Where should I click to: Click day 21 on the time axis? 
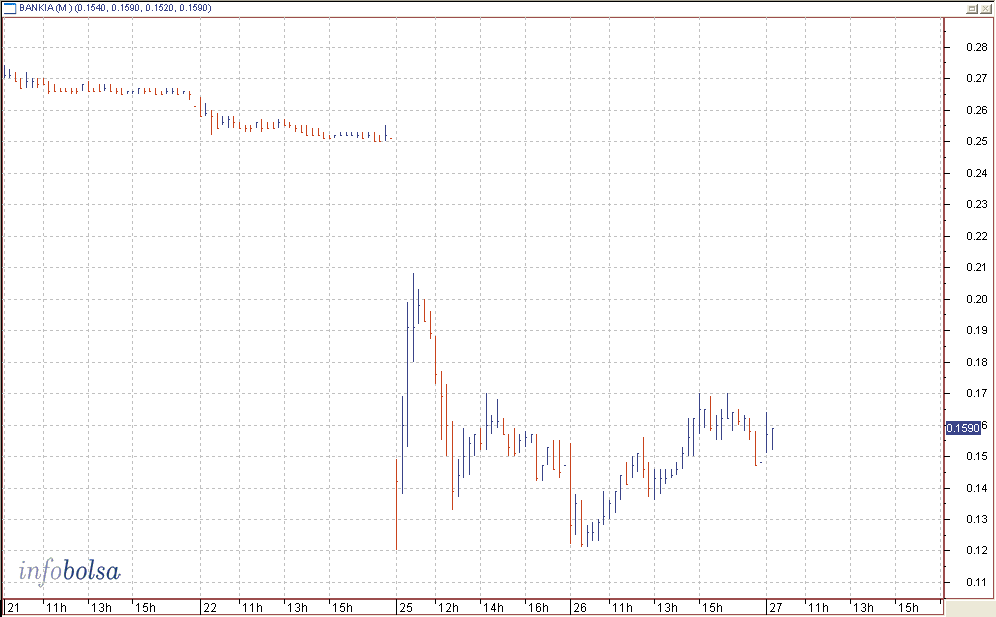click(x=13, y=607)
